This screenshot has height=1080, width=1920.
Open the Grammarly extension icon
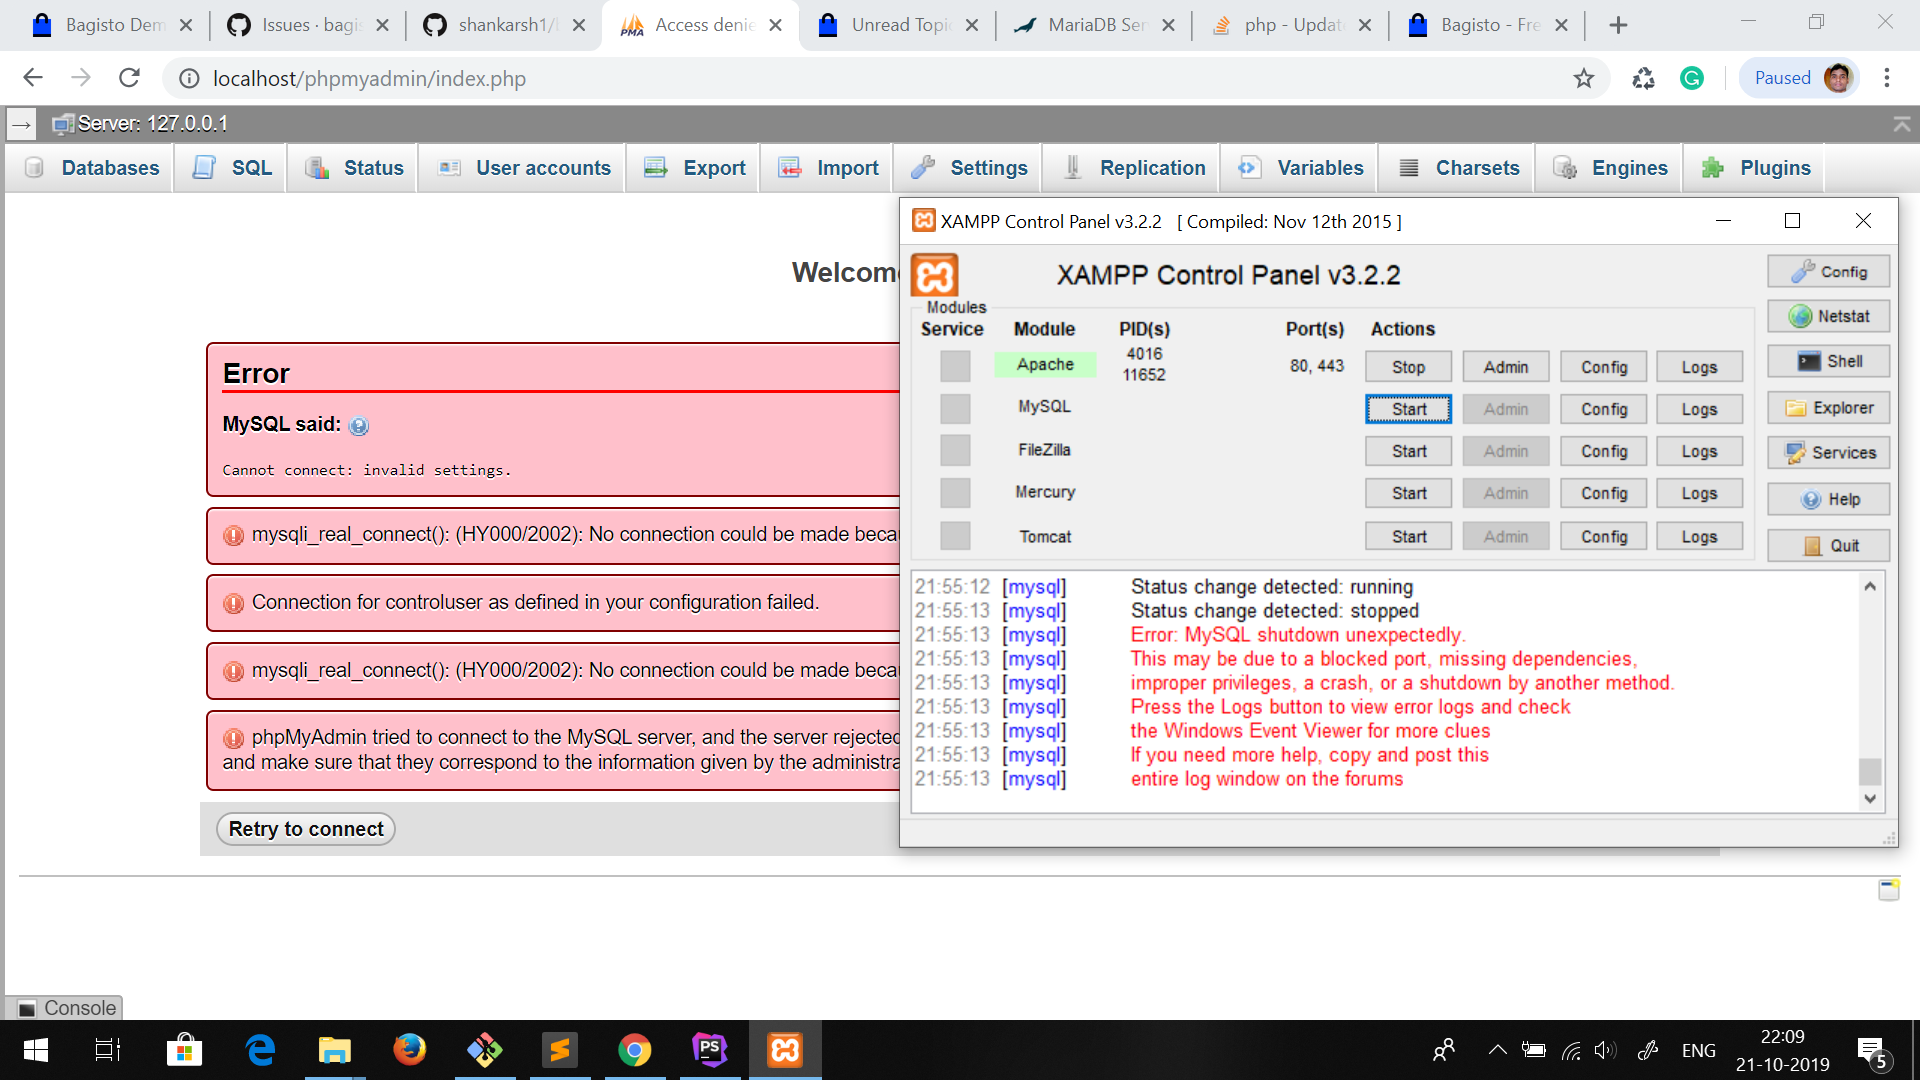[1691, 78]
